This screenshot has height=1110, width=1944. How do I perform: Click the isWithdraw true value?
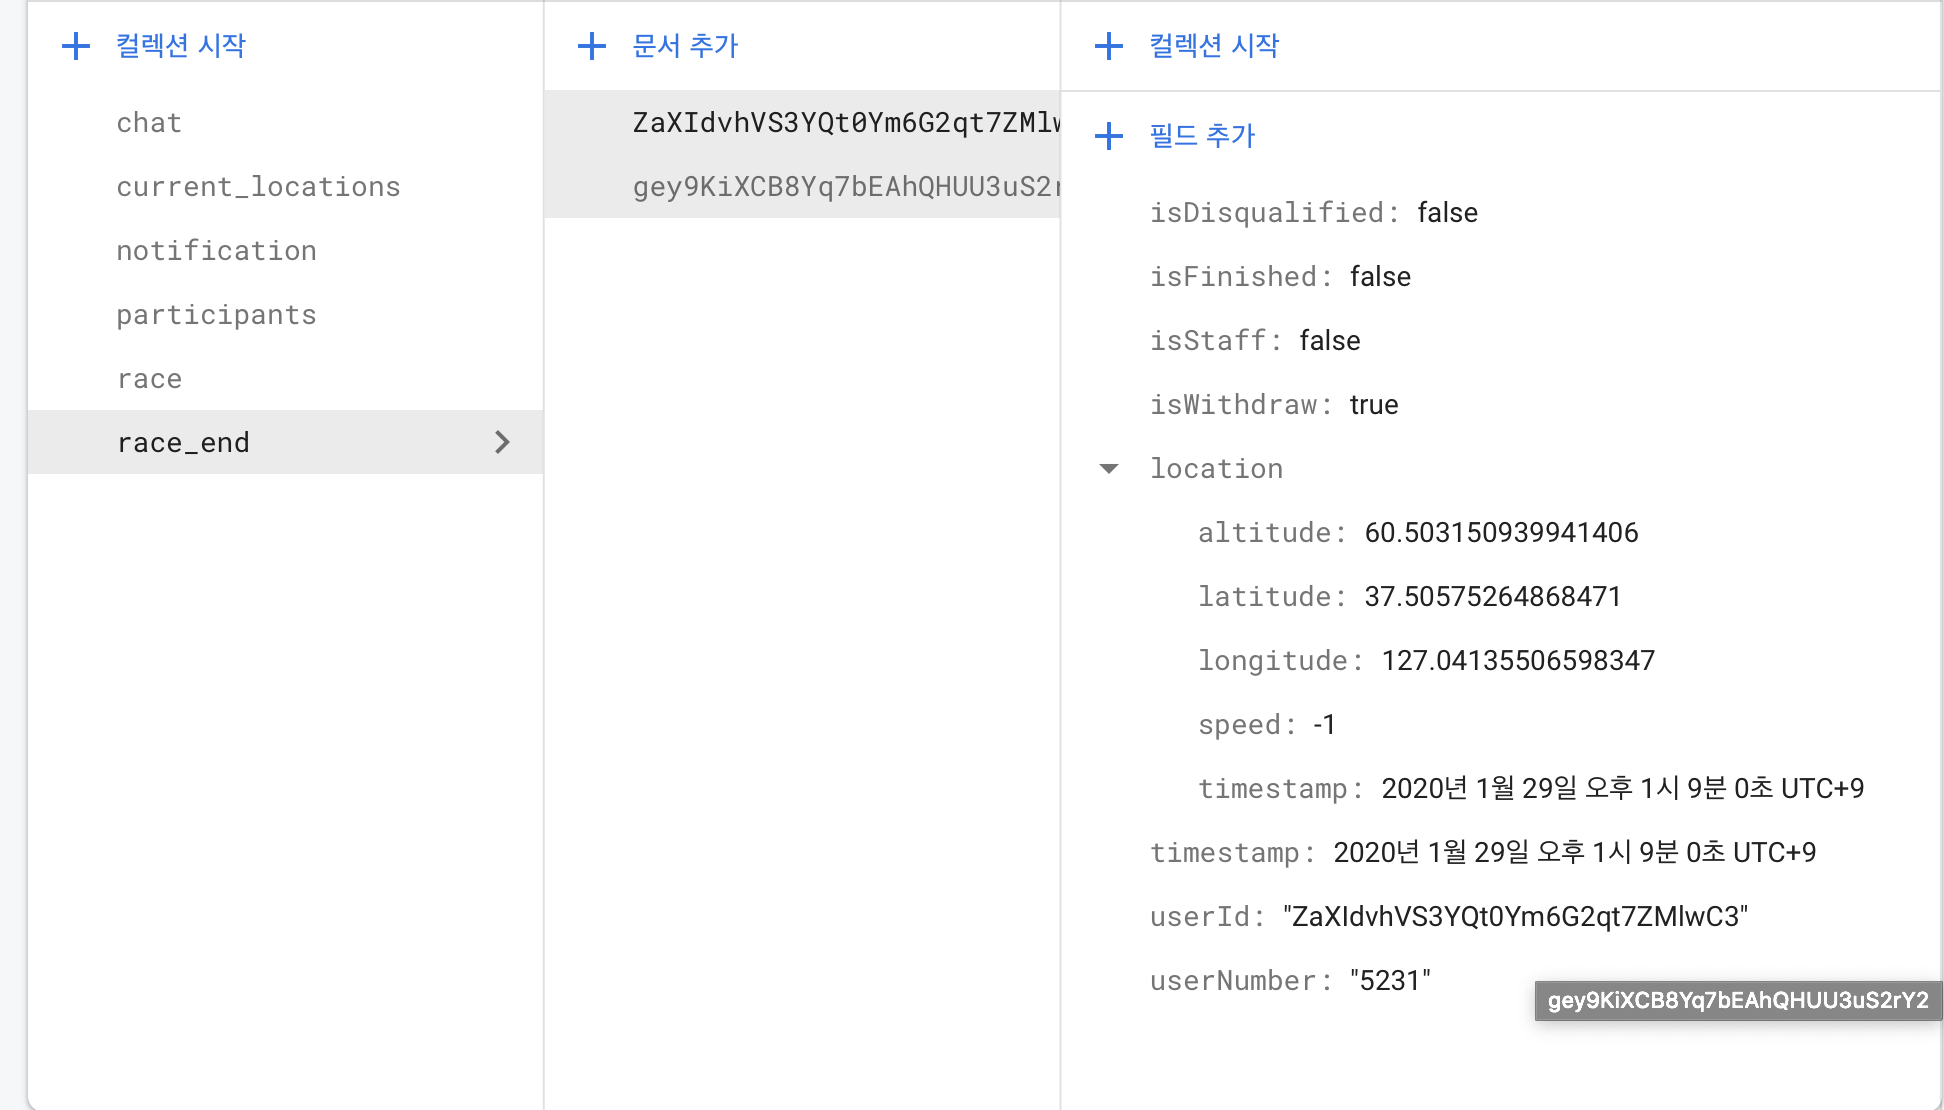click(x=1374, y=405)
